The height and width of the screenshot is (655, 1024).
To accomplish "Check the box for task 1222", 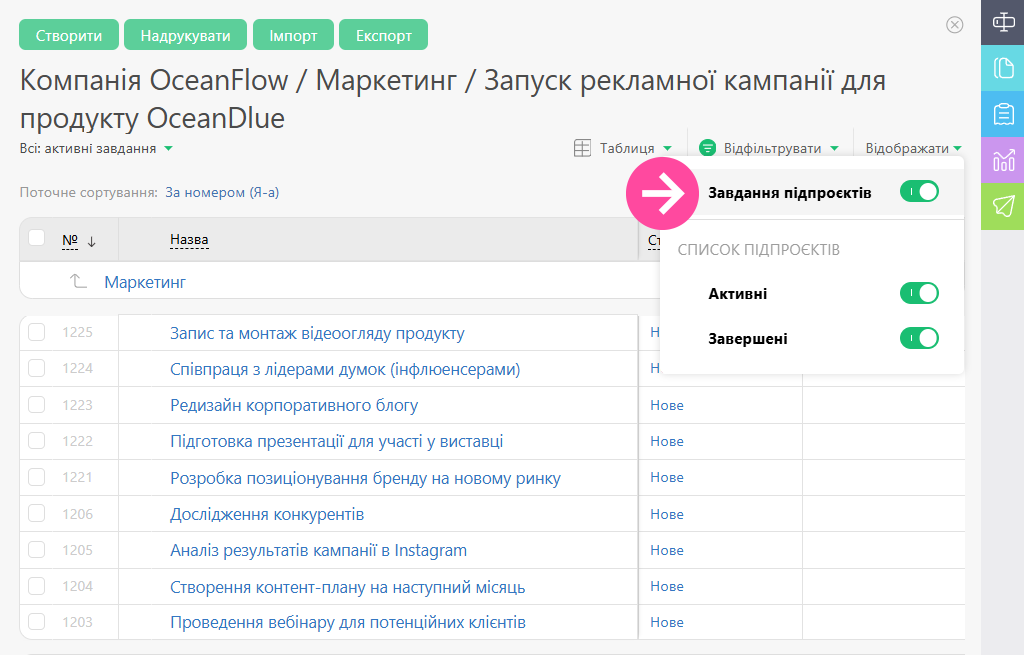I will click(37, 441).
